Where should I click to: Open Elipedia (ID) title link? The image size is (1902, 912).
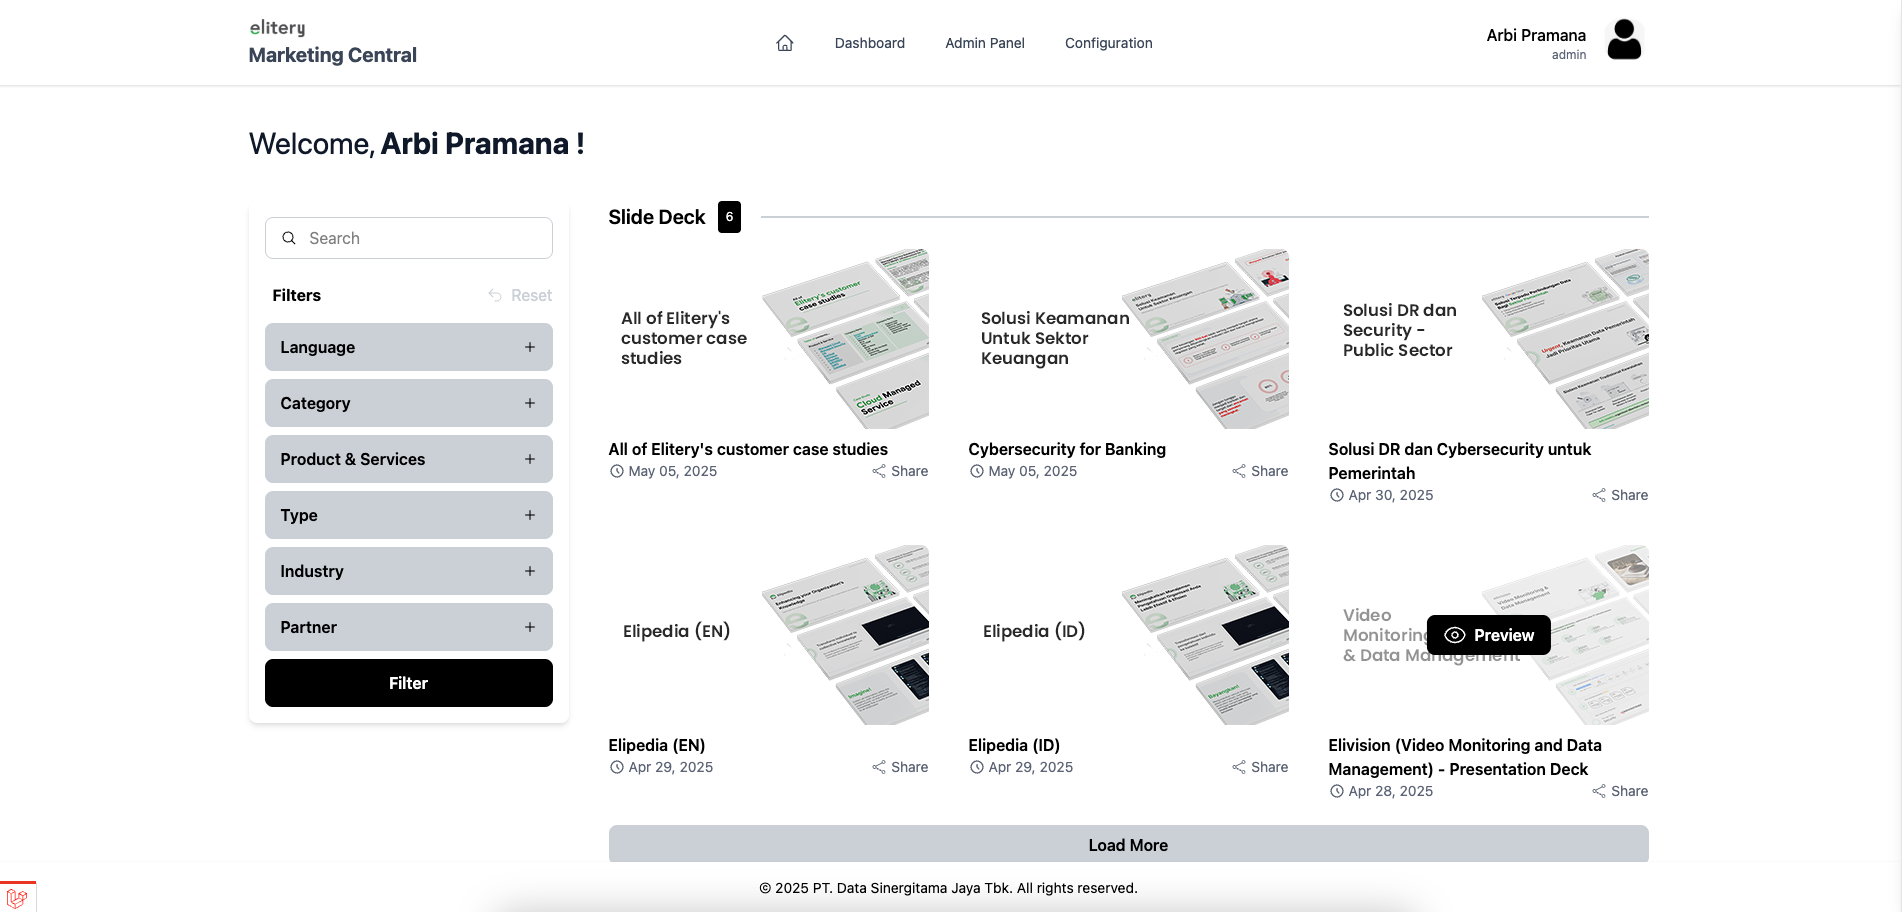click(x=1014, y=745)
